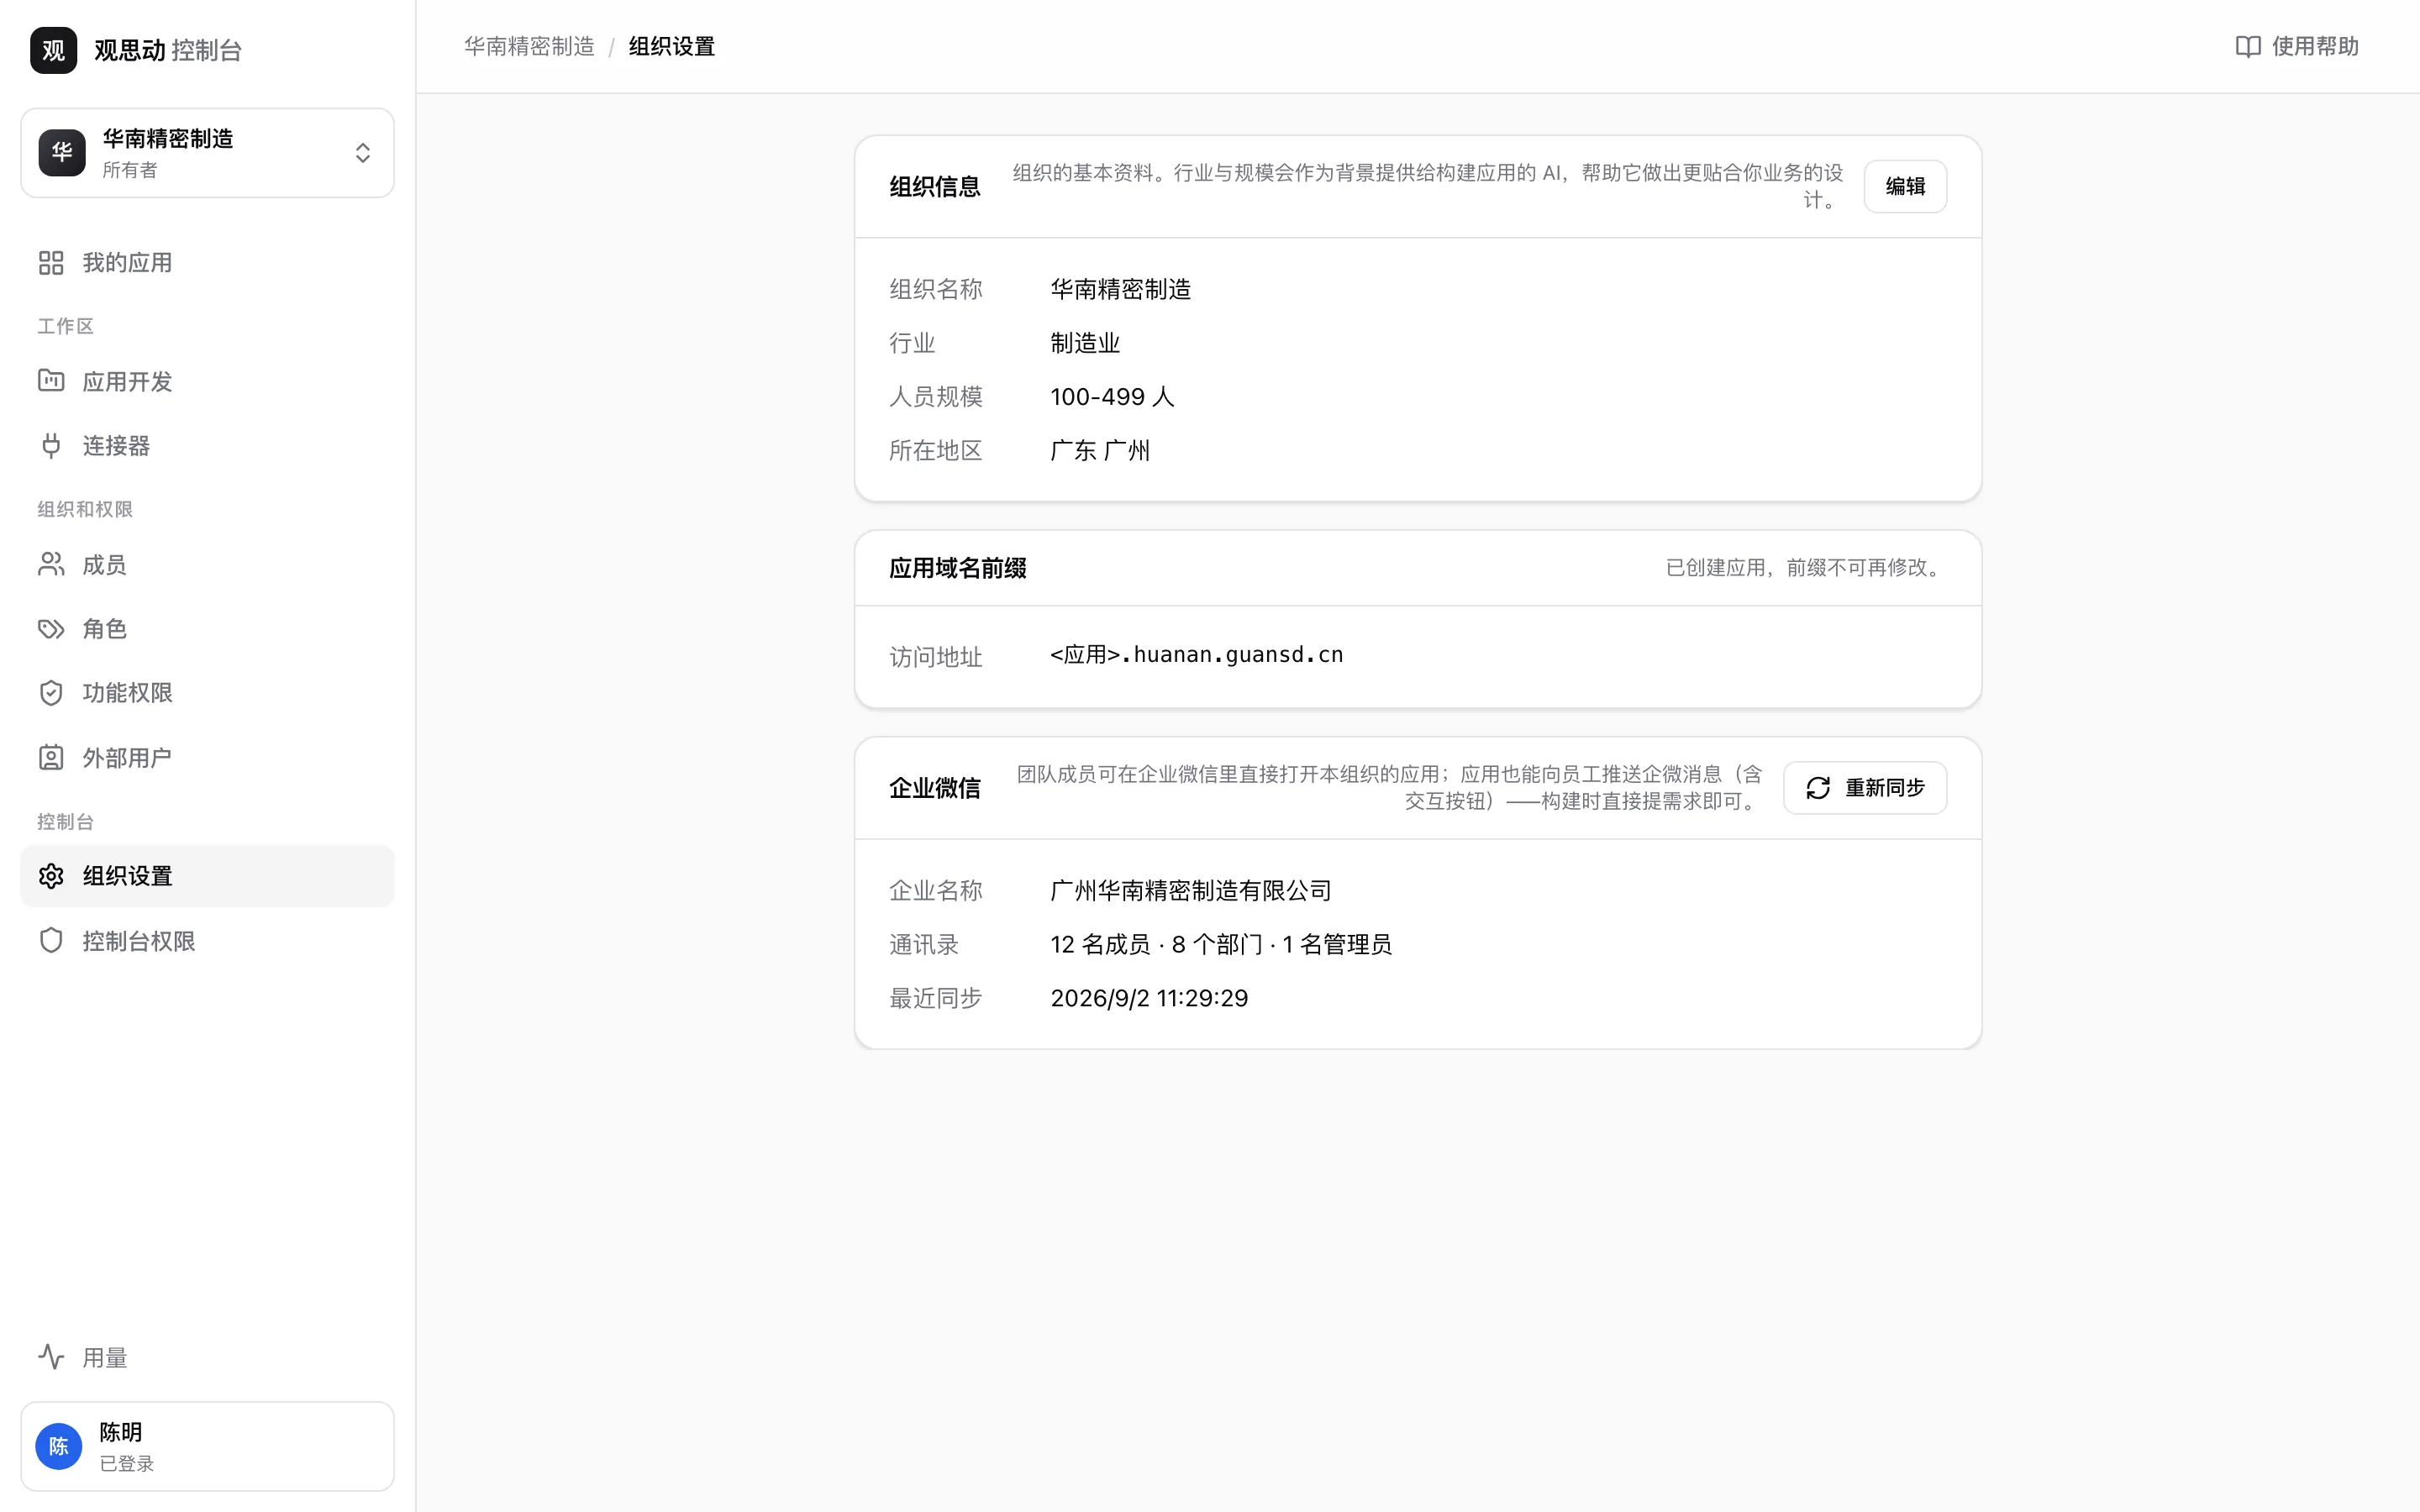Click the 华南精密制造 breadcrumb link
The width and height of the screenshot is (2420, 1512).
(x=529, y=46)
